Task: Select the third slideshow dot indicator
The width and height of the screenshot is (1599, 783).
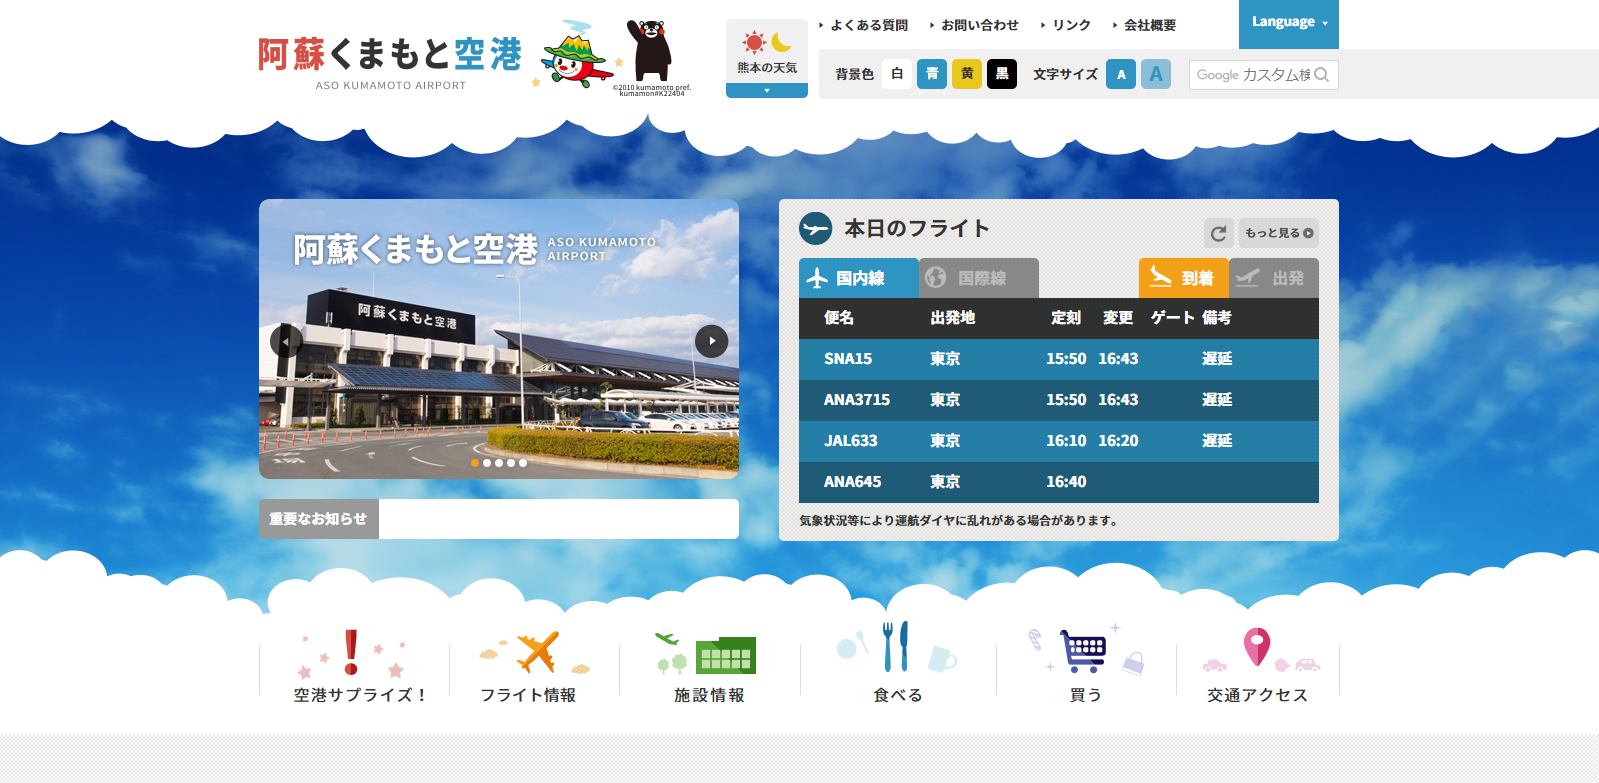Action: [x=499, y=463]
